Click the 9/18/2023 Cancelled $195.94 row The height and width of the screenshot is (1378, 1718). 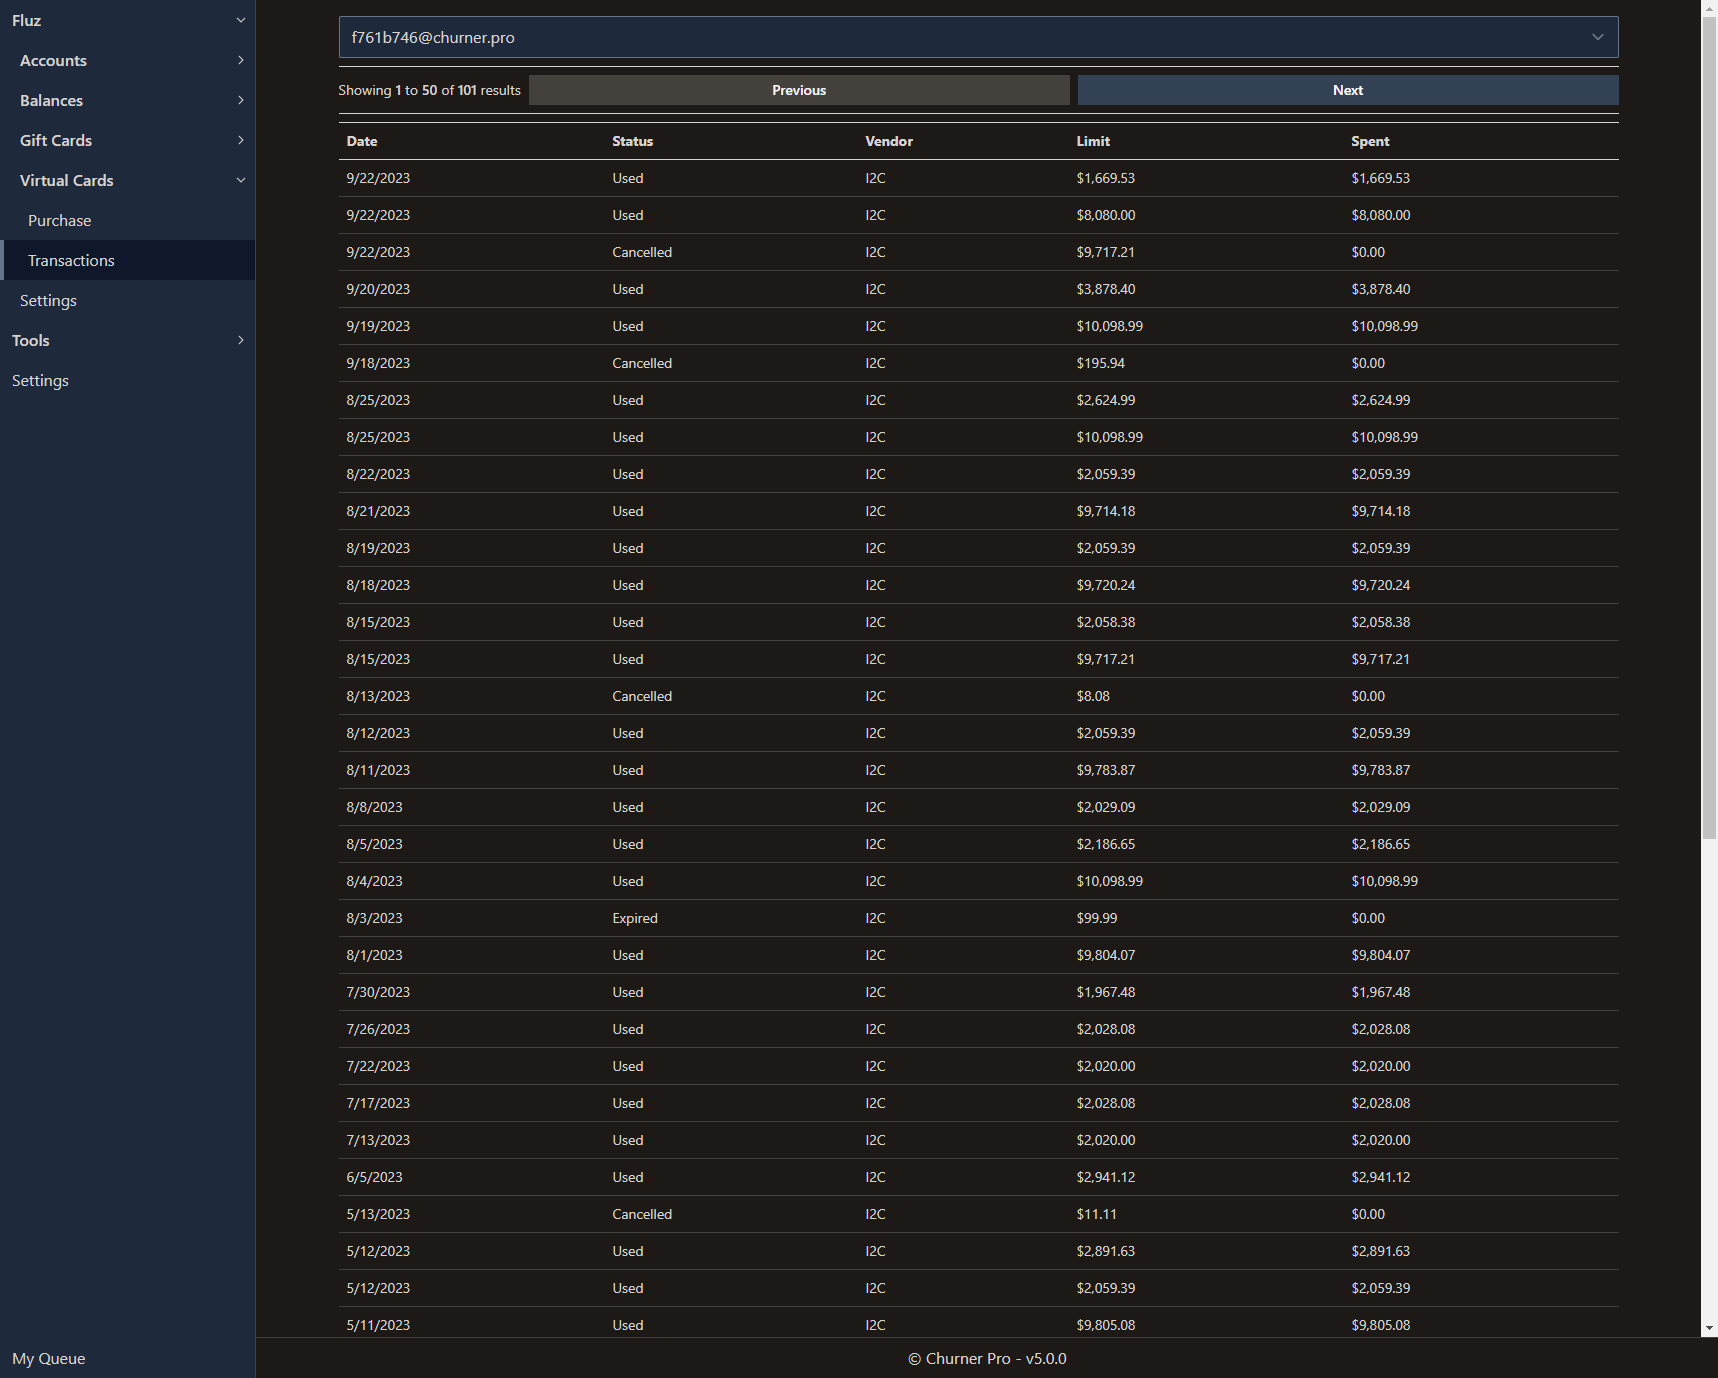(x=977, y=363)
